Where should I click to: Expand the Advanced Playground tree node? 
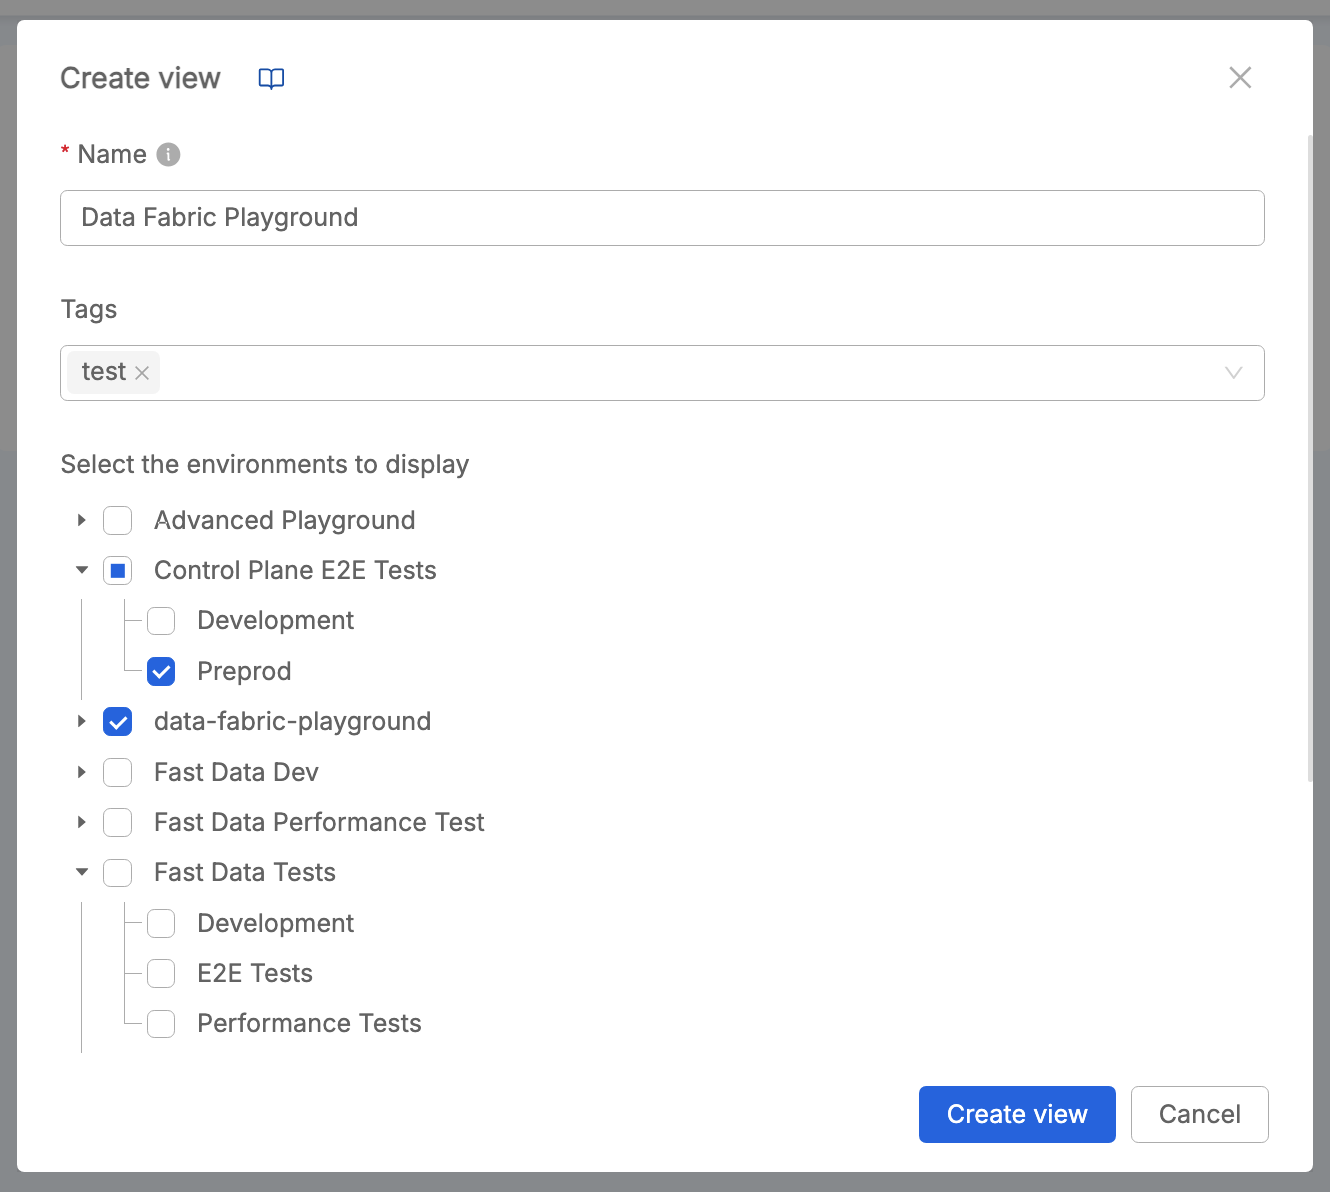(x=81, y=520)
